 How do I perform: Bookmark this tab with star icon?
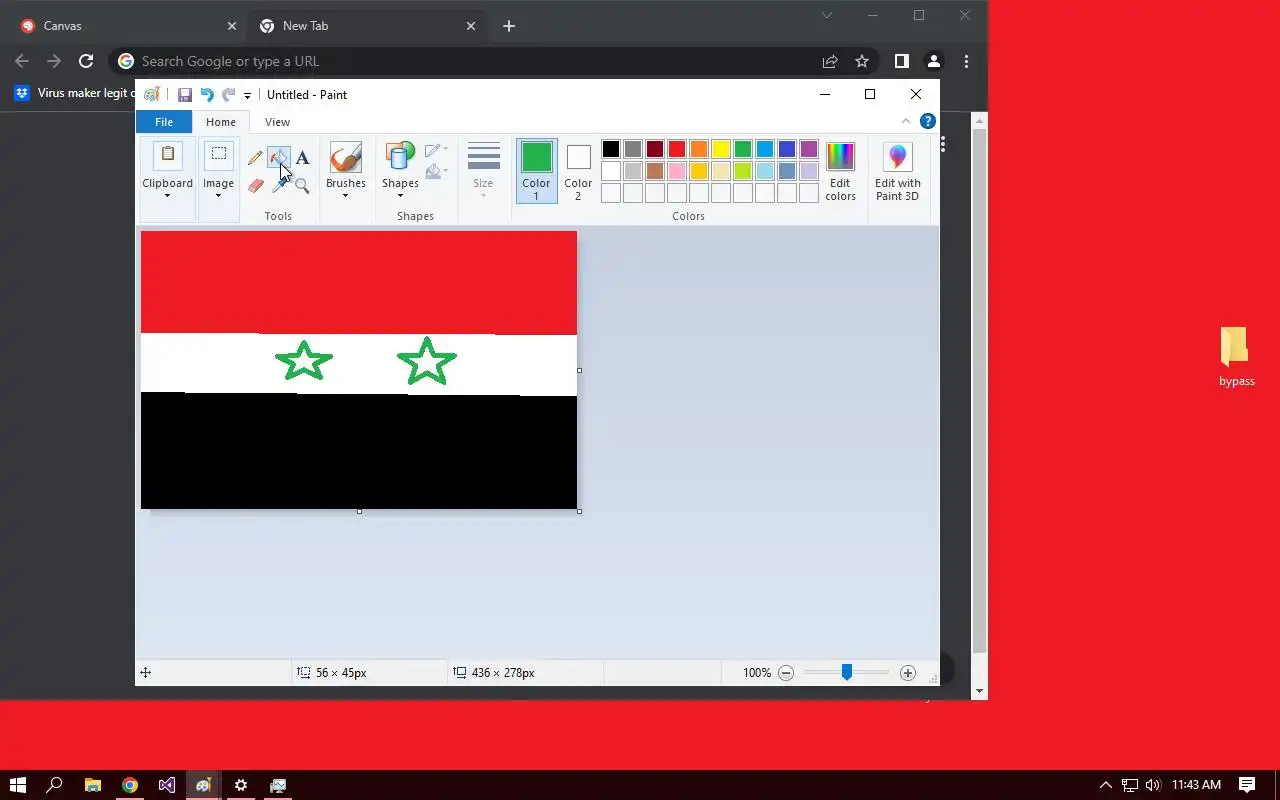tap(862, 61)
